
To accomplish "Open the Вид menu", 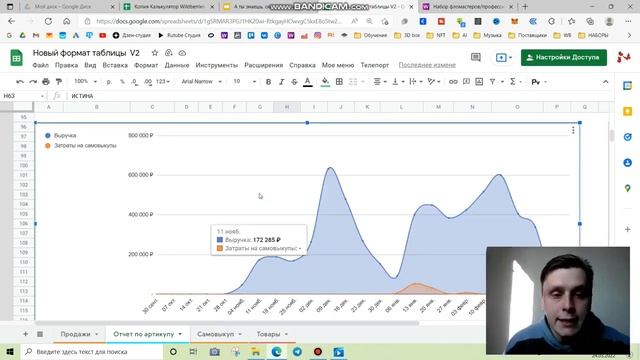I will (90, 65).
